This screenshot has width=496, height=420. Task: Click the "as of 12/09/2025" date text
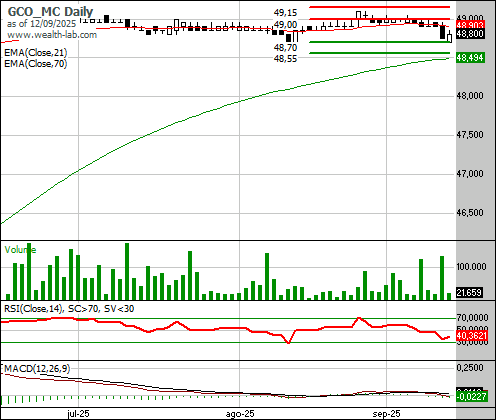click(41, 24)
